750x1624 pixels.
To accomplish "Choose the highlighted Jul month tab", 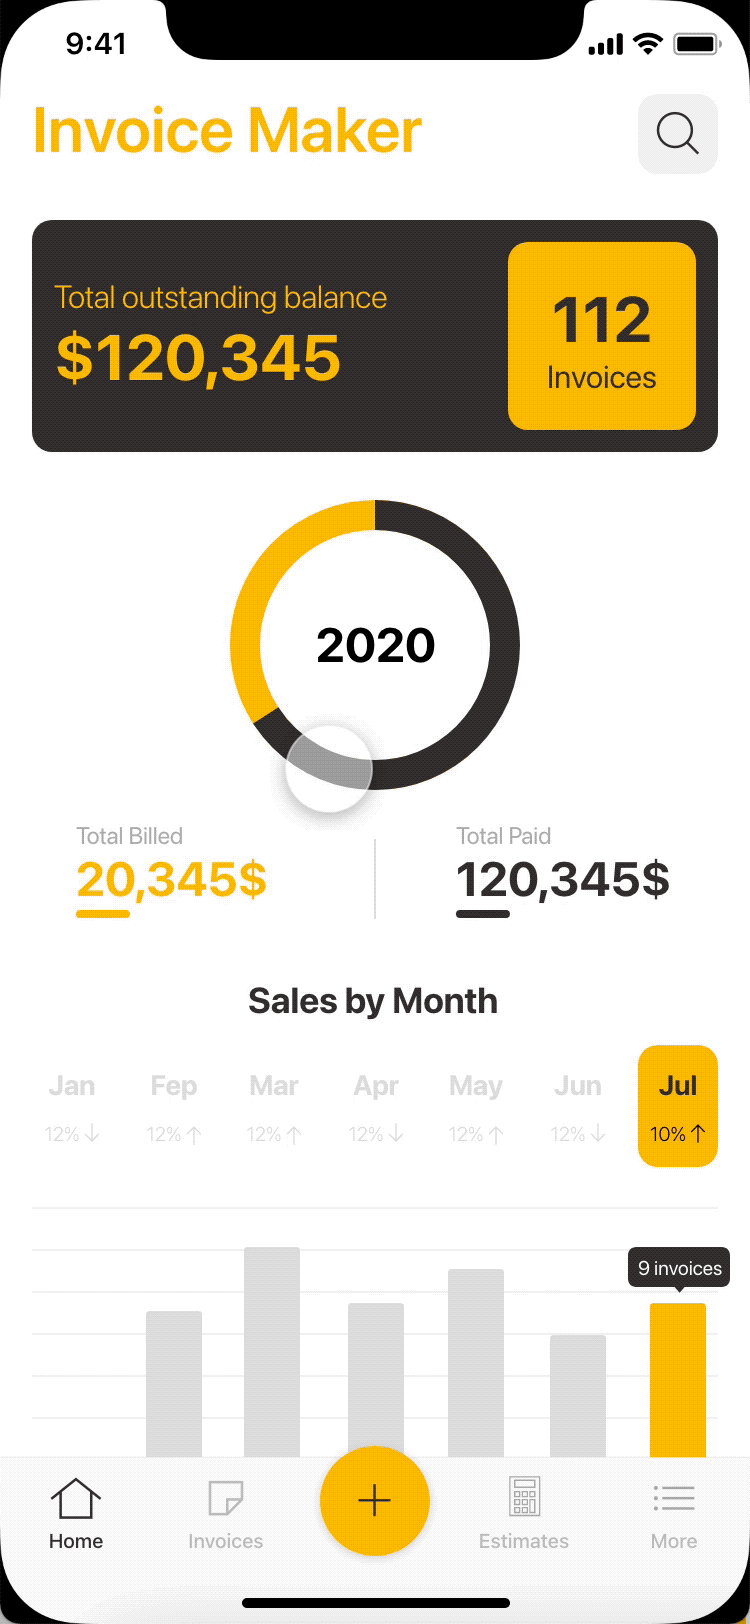I will pos(678,1106).
